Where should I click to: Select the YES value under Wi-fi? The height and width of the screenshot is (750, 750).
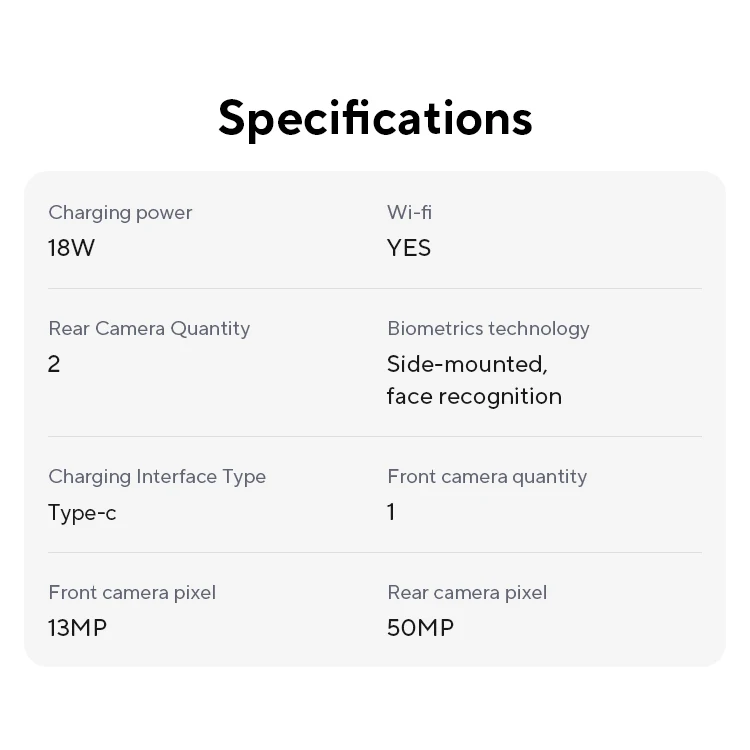tap(409, 248)
